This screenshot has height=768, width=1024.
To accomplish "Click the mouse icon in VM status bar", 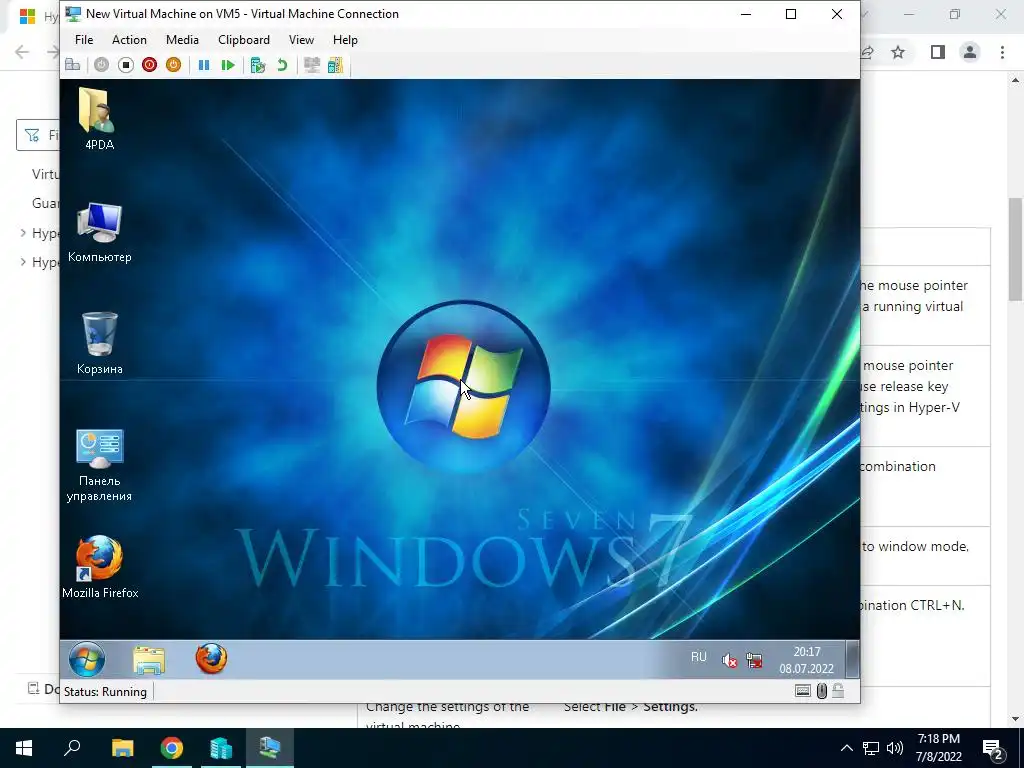I will (x=822, y=691).
